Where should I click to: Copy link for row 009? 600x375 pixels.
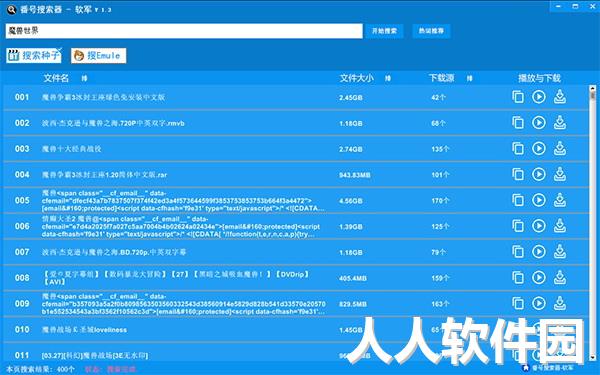(x=518, y=303)
